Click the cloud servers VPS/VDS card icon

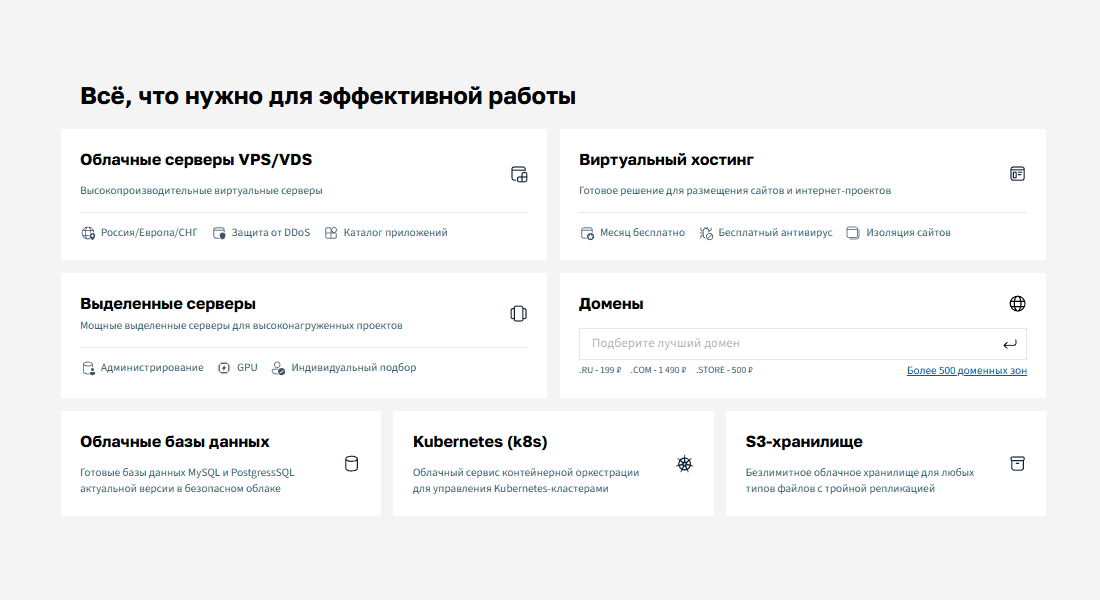[x=519, y=174]
